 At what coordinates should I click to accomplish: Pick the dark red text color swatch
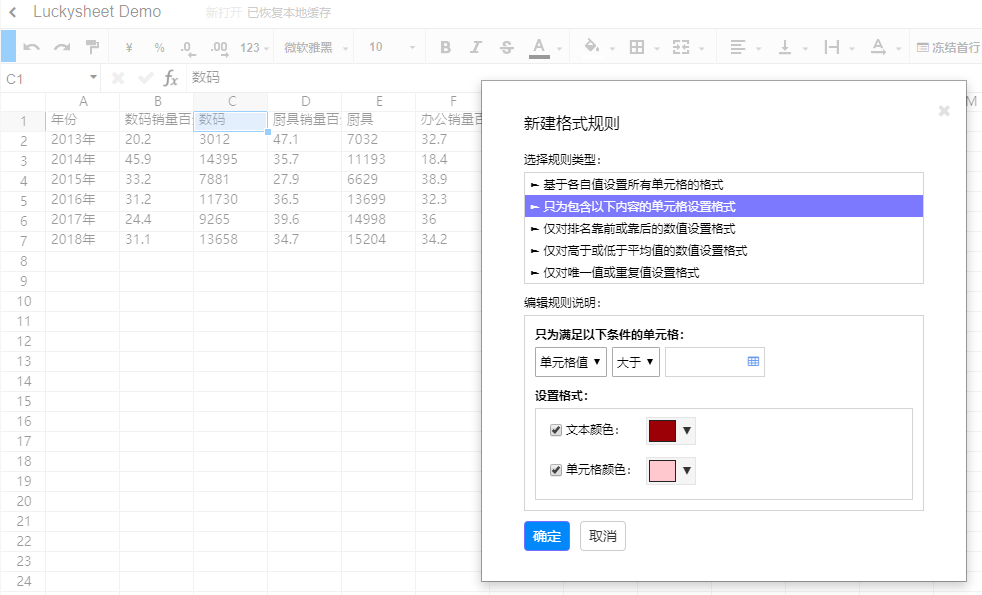(x=664, y=429)
